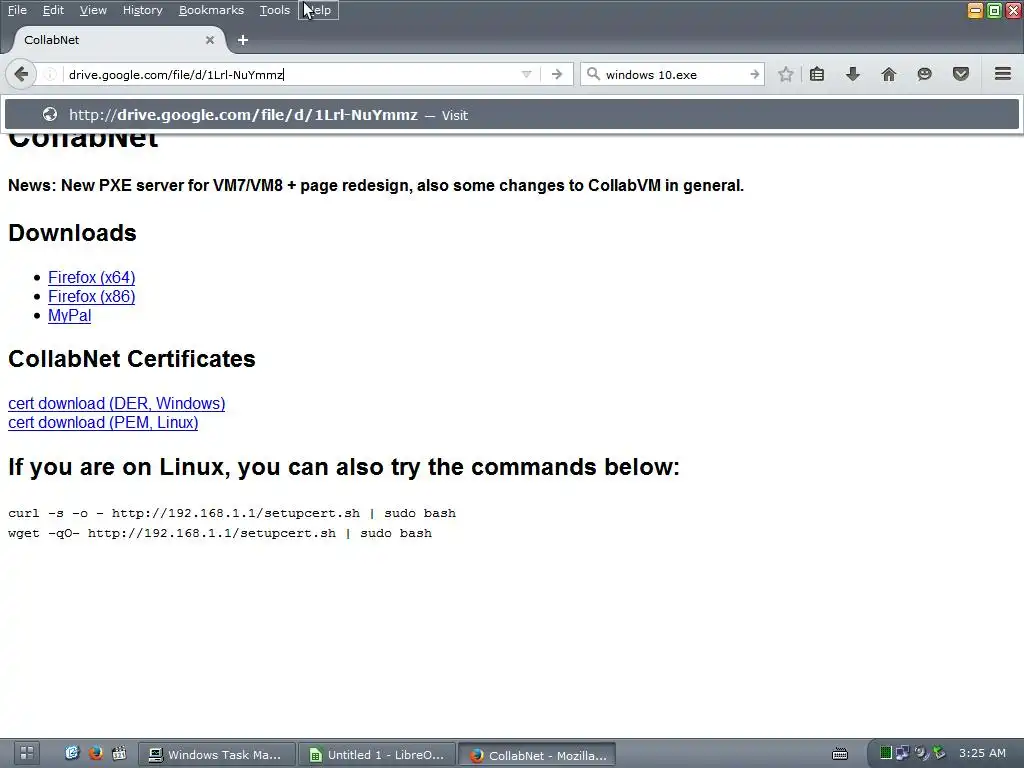This screenshot has width=1024, height=768.
Task: Open the on-screen keyboard tray icon
Action: (x=840, y=754)
